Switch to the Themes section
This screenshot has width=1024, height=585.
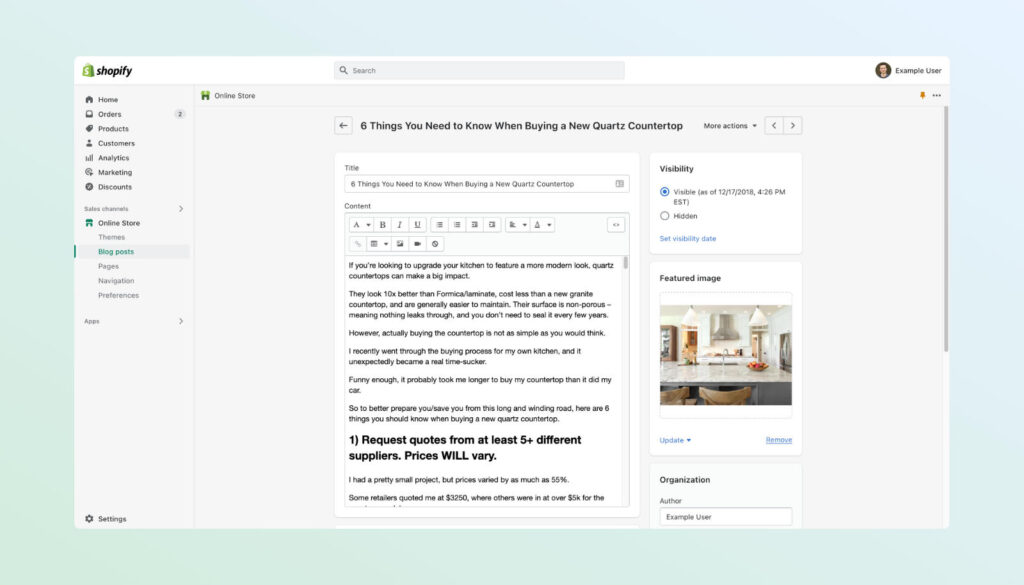tap(110, 237)
